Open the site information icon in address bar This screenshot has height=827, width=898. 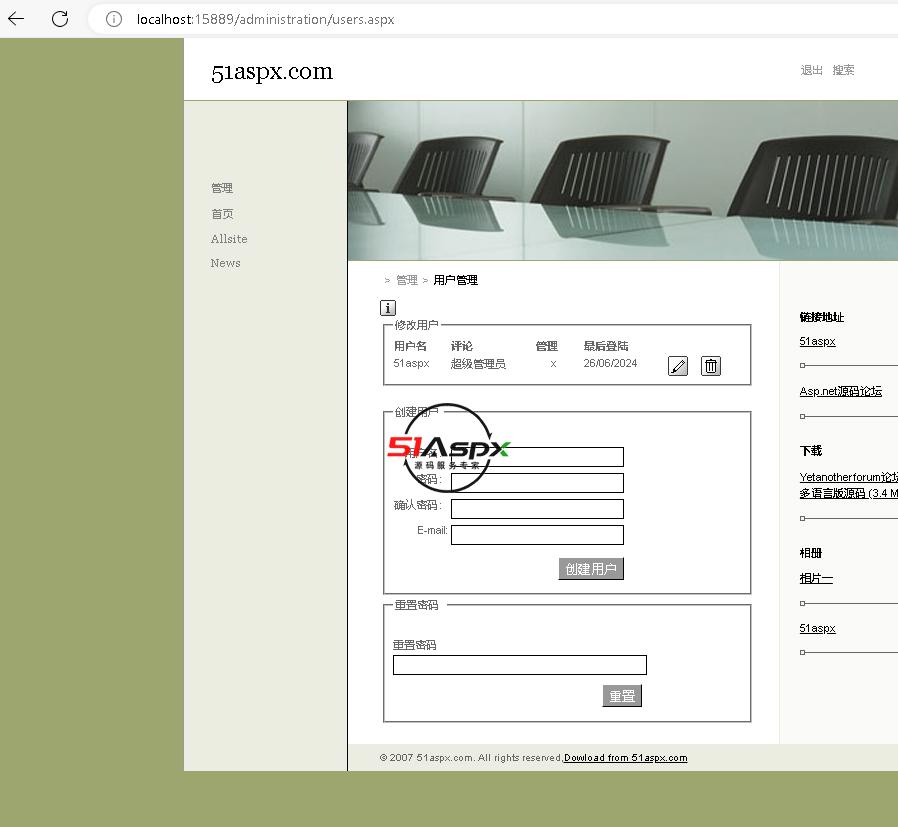point(114,19)
